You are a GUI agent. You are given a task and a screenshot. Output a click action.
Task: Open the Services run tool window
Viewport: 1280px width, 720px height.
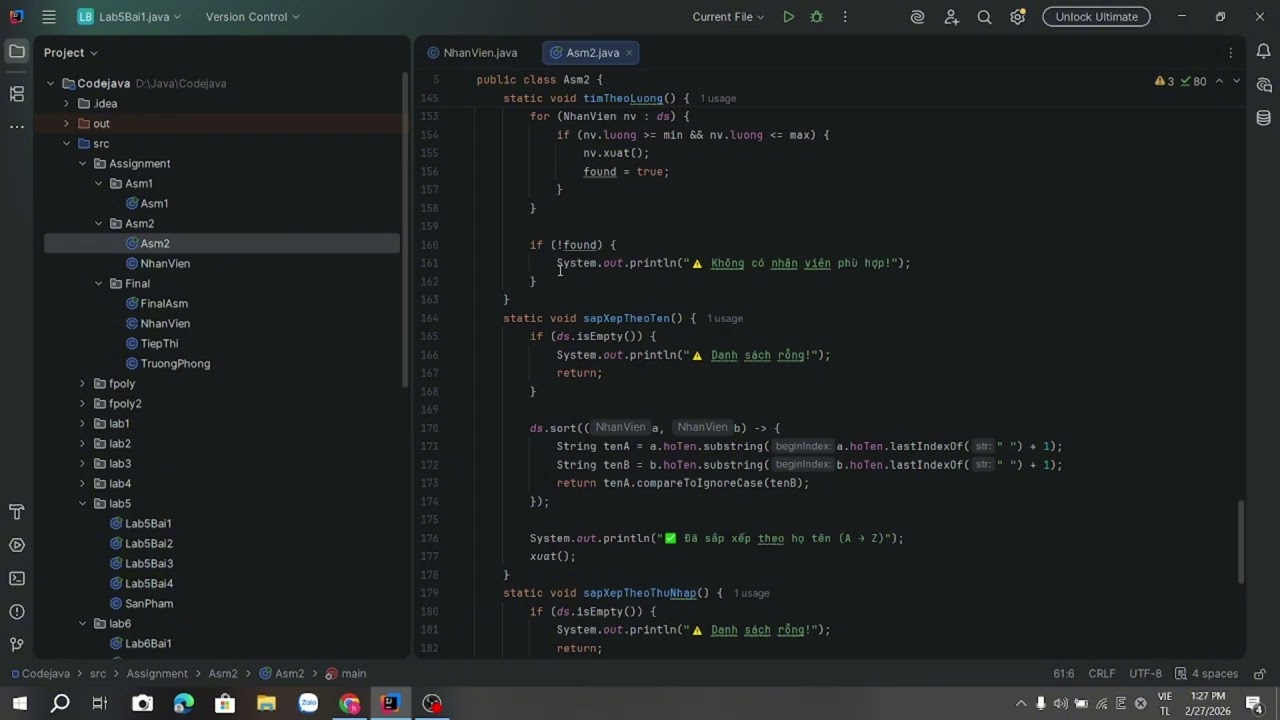17,545
